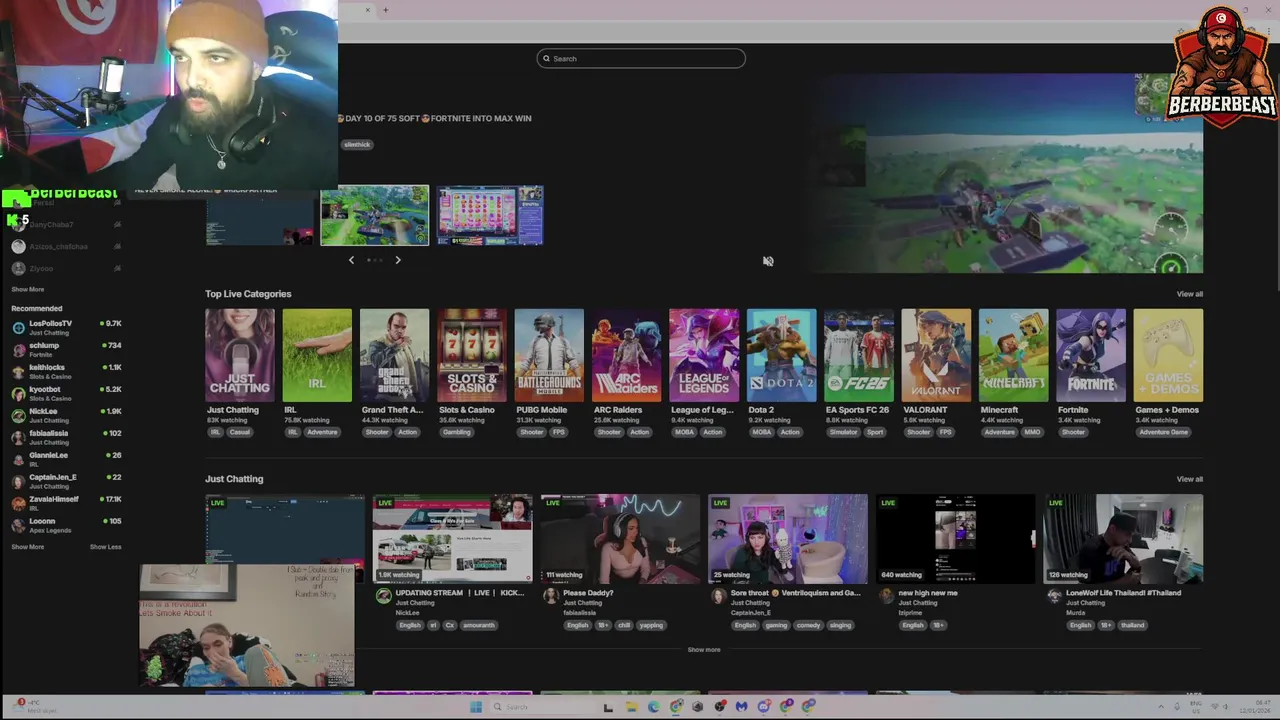This screenshot has height=720, width=1280.
Task: Open EA Sports FC 26 category
Action: pos(859,355)
